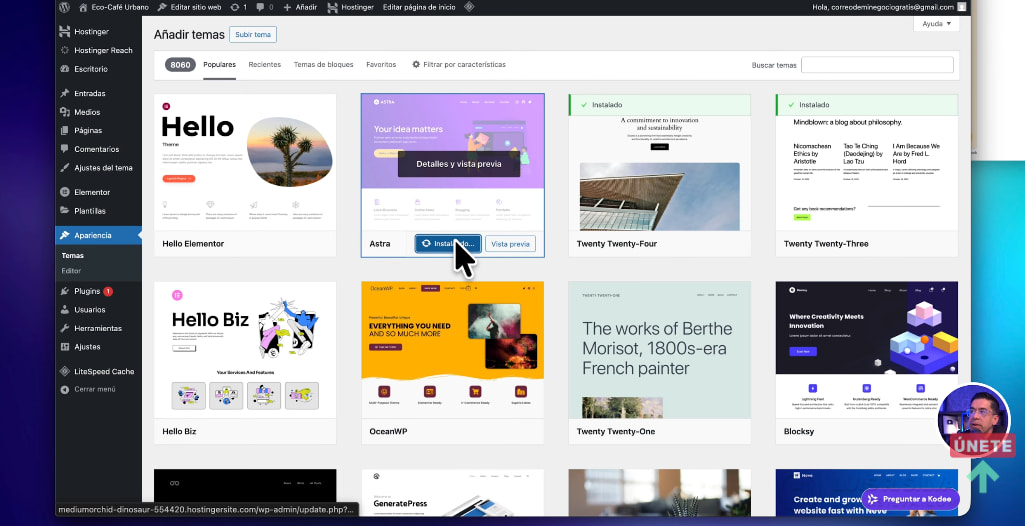Expand the Ayuda help dropdown
1025x526 pixels.
tap(936, 24)
